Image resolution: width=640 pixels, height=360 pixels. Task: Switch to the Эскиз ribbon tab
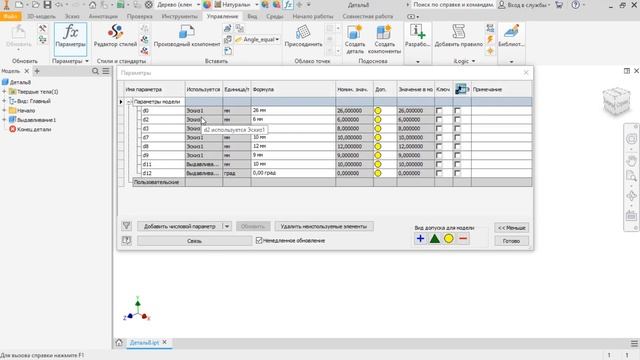click(72, 16)
